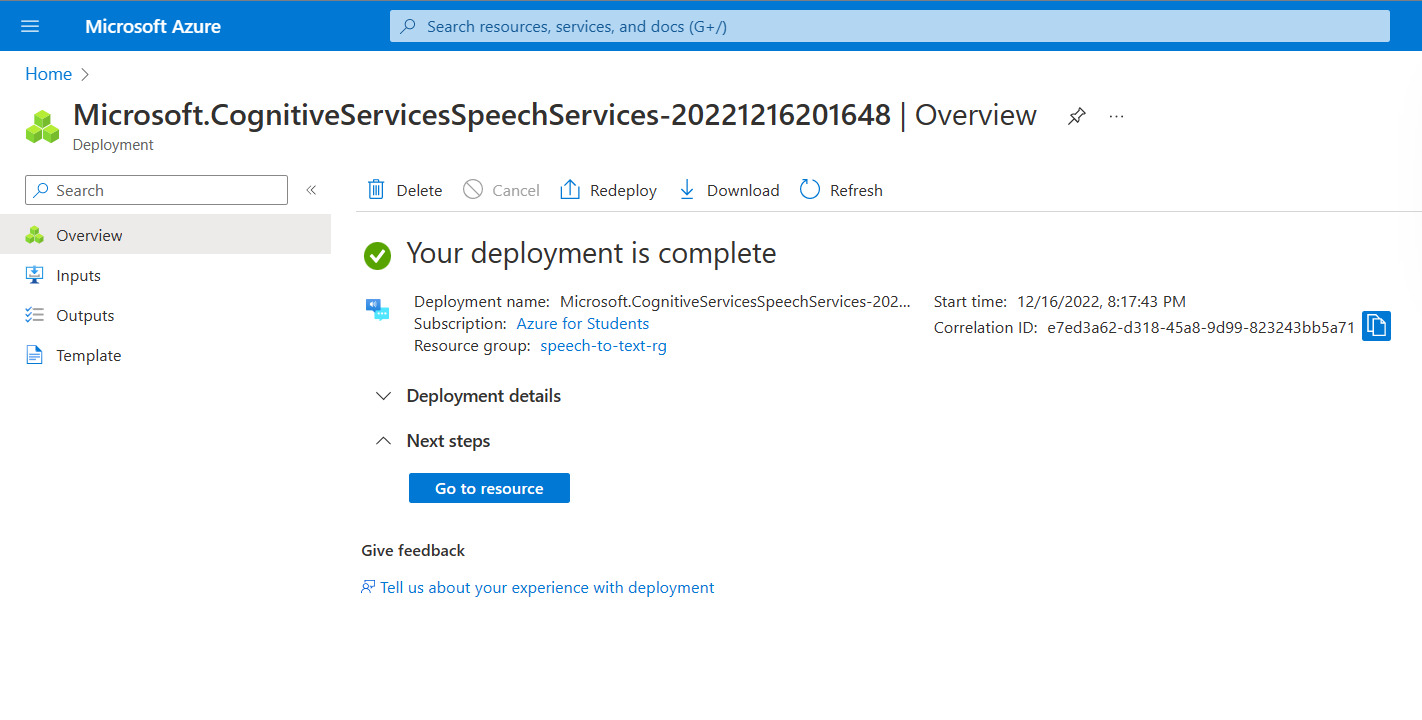Open the ellipsis menu next to Overview title

click(x=1116, y=116)
